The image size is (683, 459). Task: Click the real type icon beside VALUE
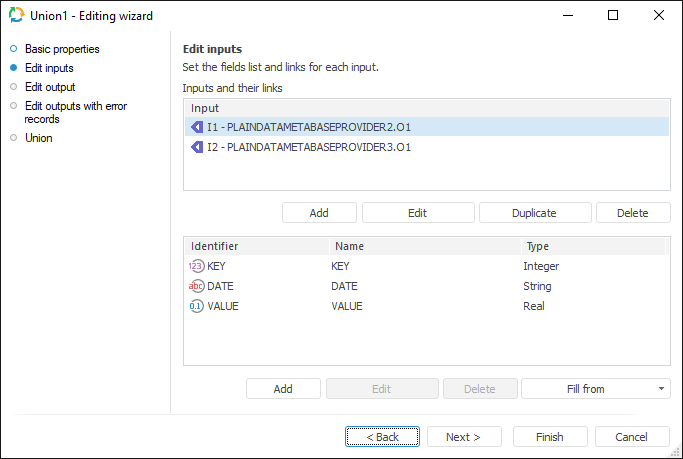click(x=196, y=306)
